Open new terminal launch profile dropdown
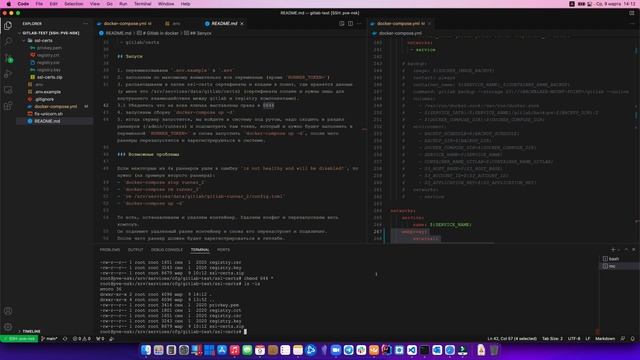Screen dimensions: 640x360 click(x=619, y=249)
